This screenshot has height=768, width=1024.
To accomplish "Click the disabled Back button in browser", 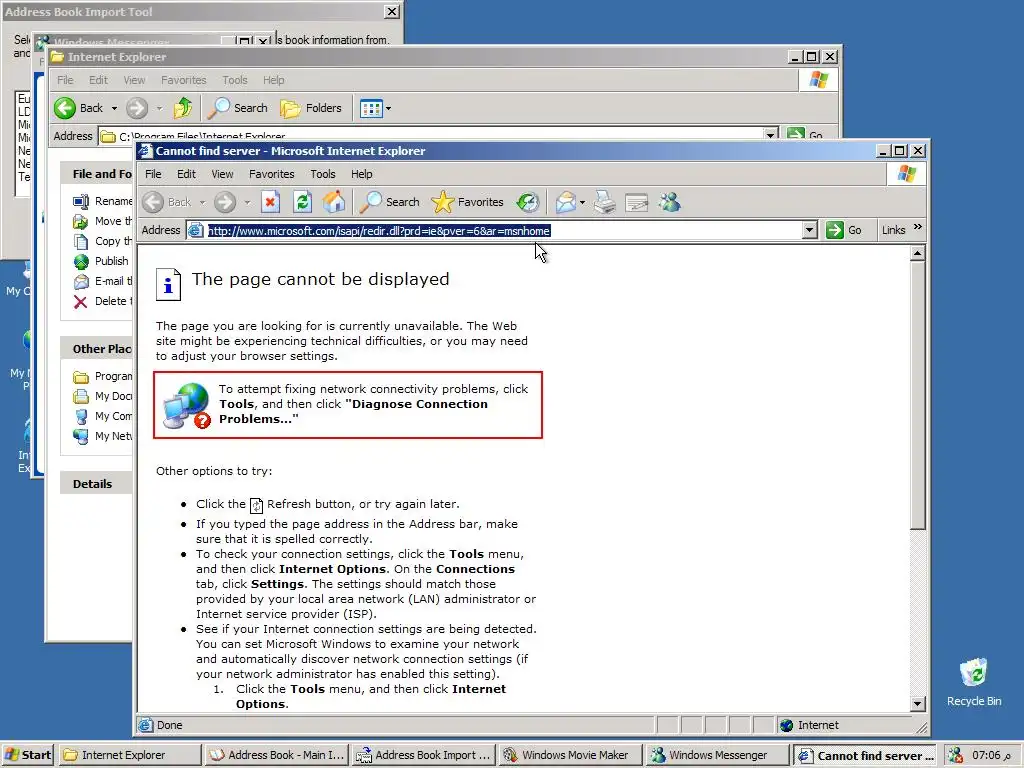I will pyautogui.click(x=167, y=202).
